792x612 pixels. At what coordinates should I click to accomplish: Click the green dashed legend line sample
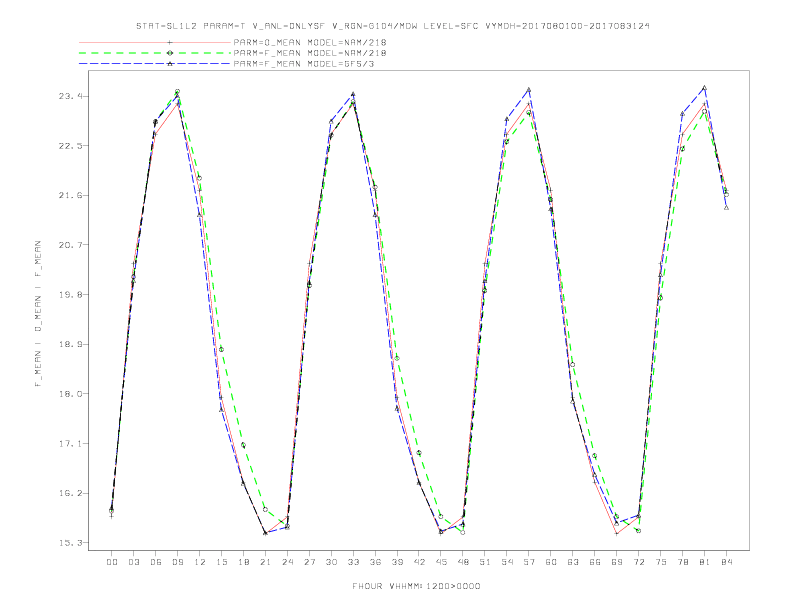(155, 53)
